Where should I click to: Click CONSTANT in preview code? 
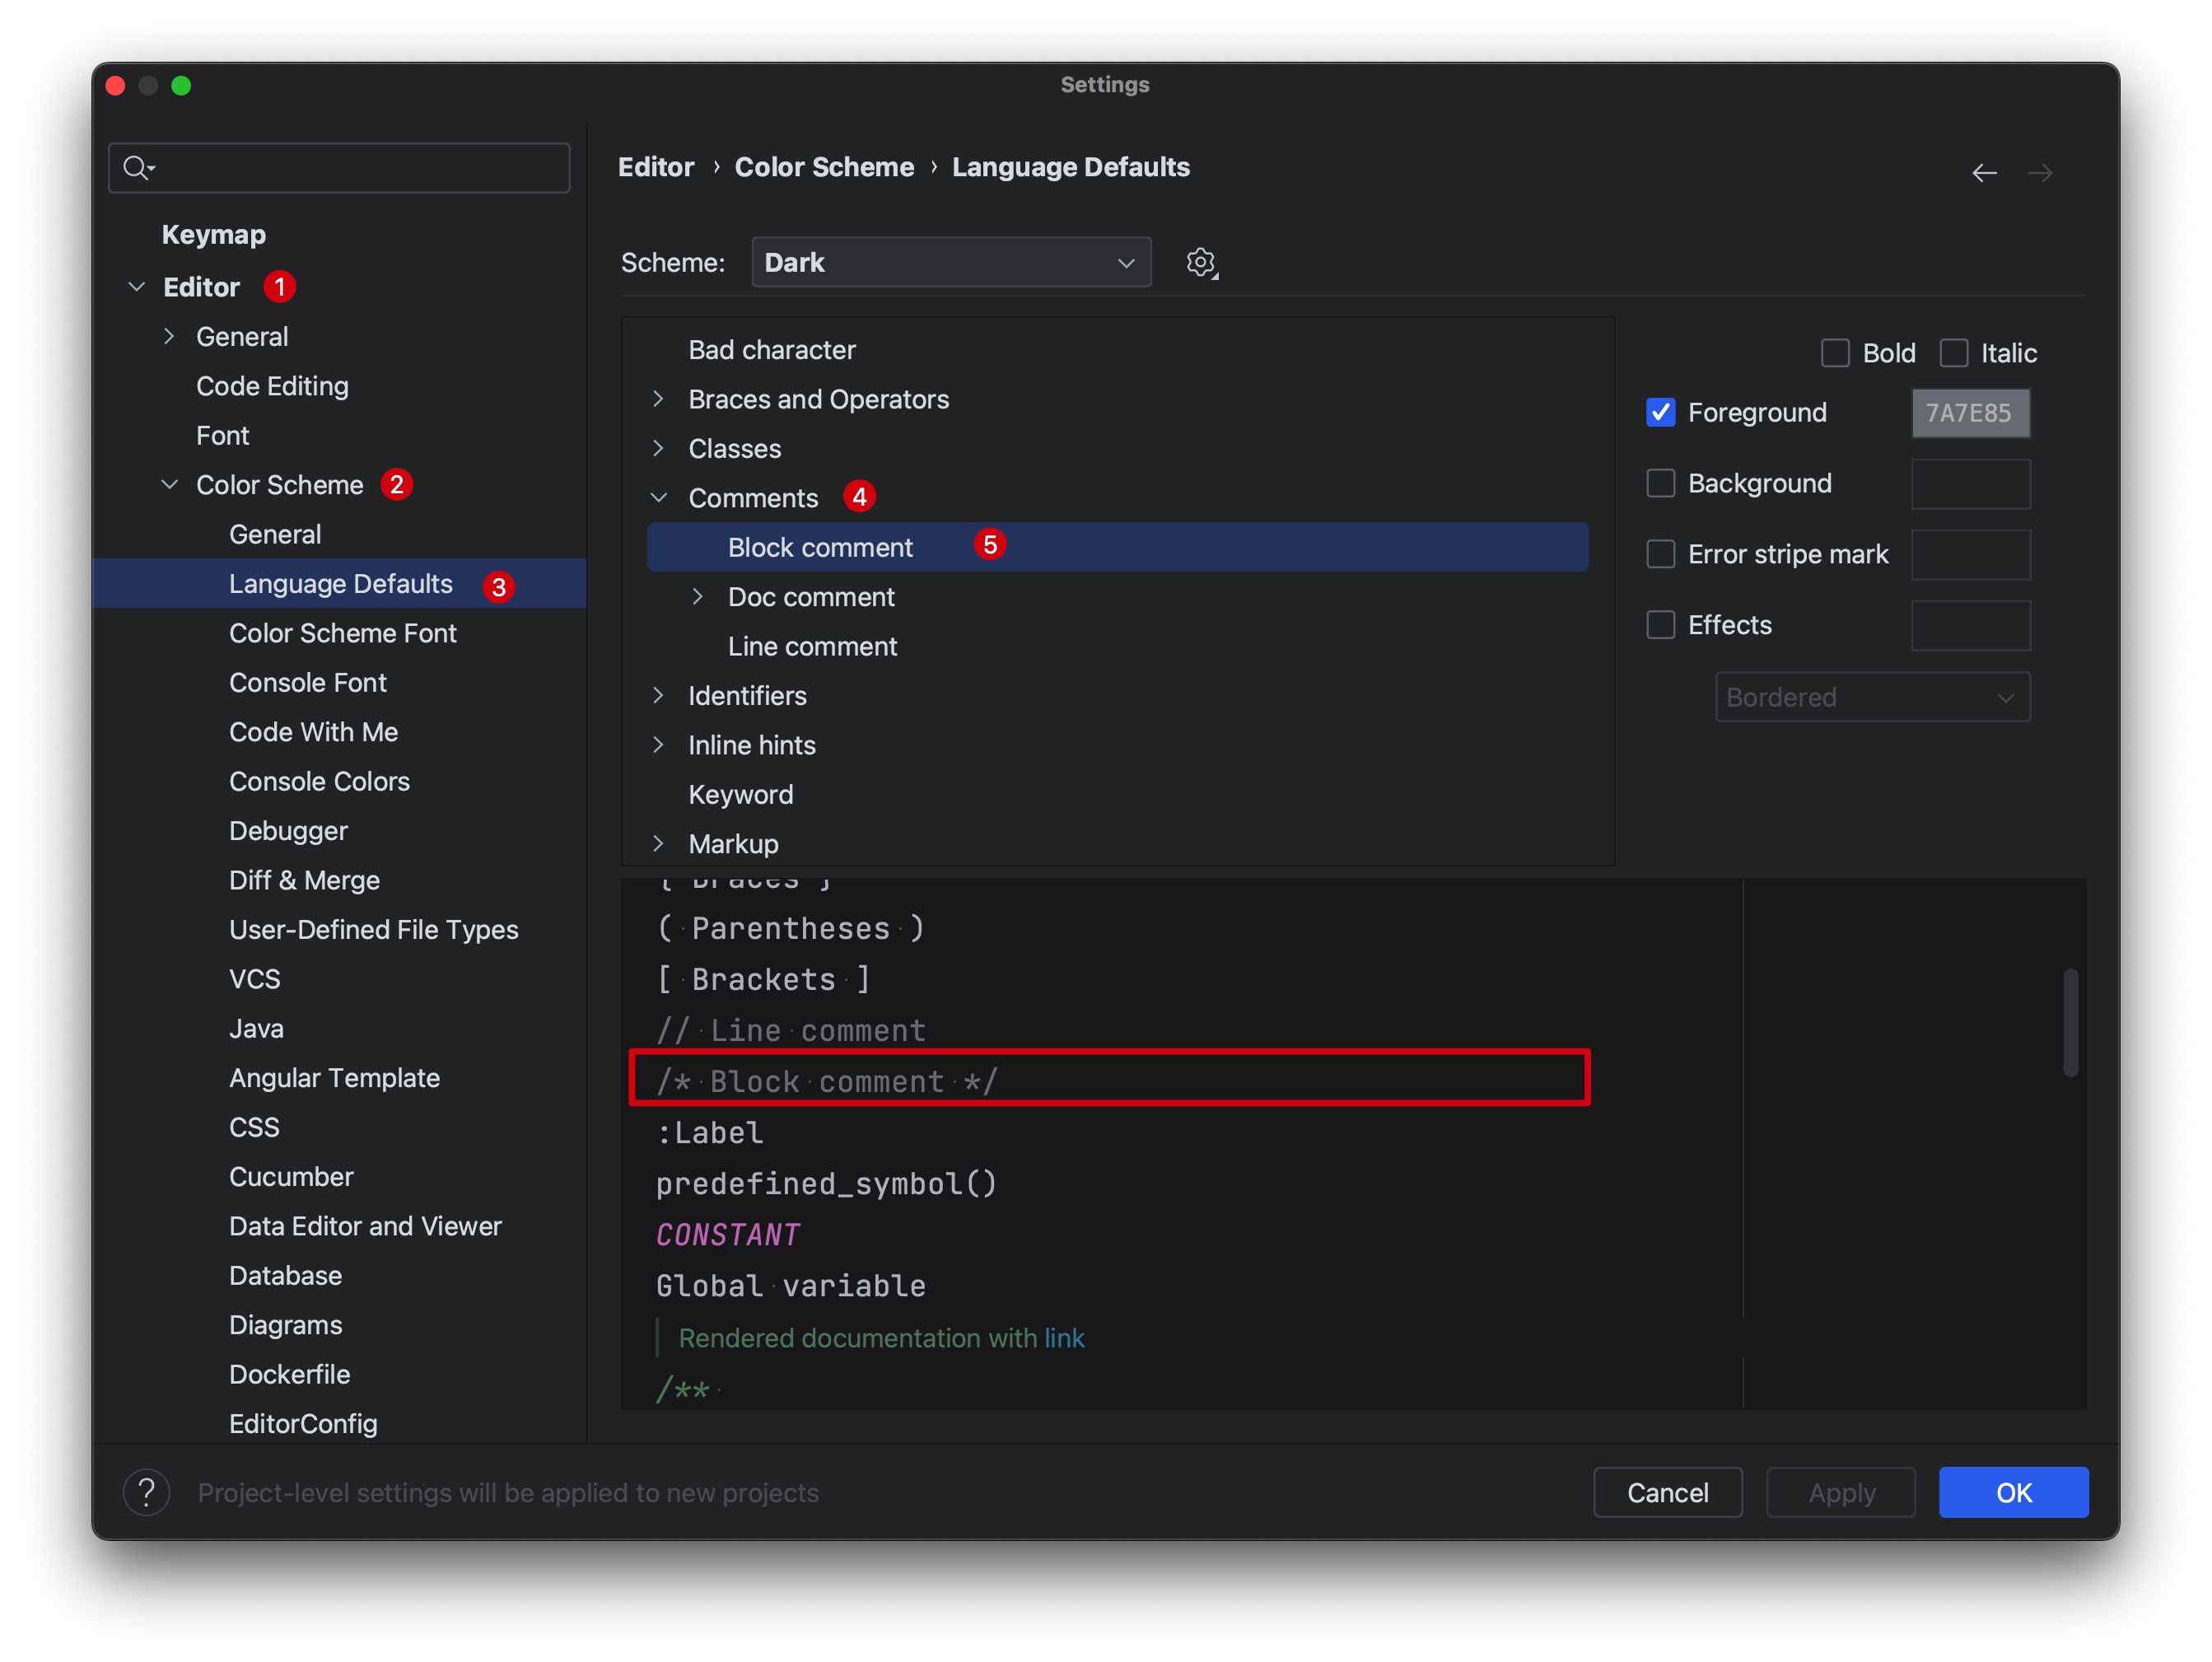click(x=728, y=1235)
